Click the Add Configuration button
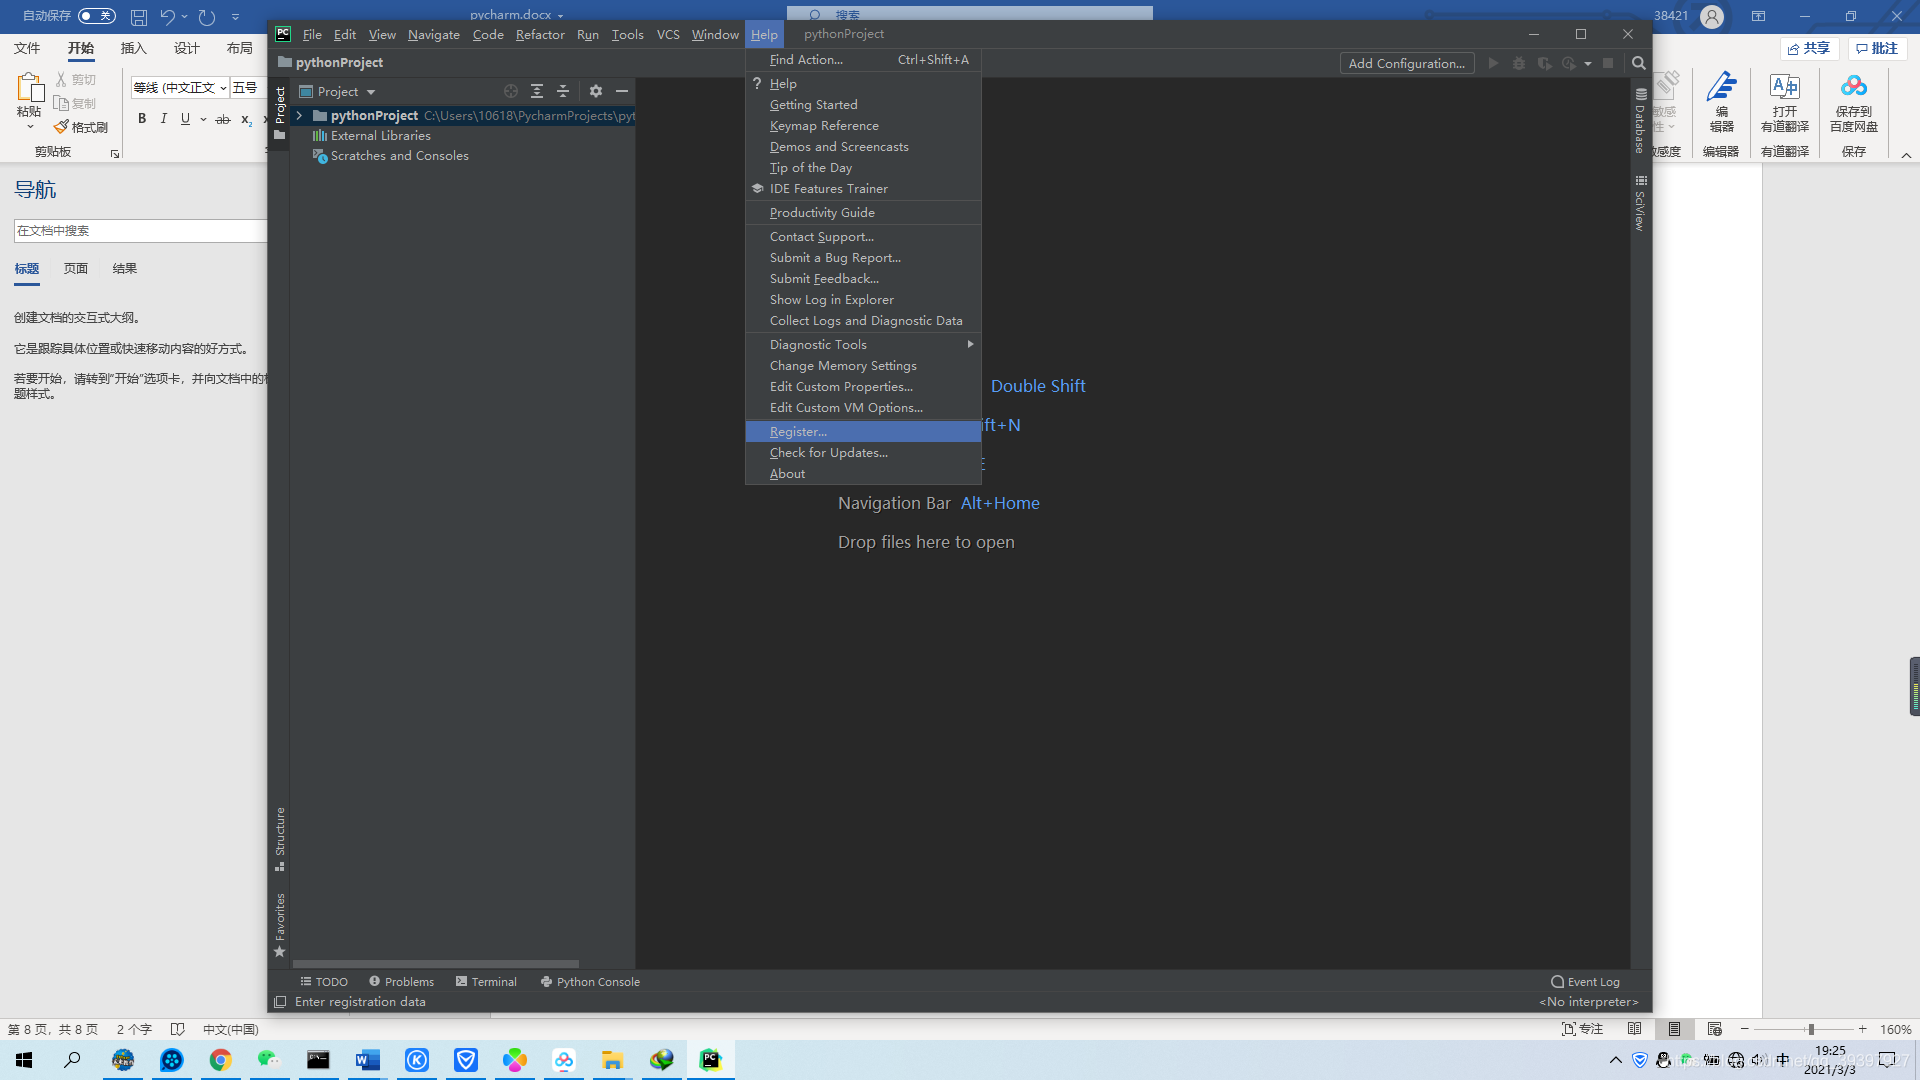This screenshot has width=1920, height=1080. tap(1406, 62)
